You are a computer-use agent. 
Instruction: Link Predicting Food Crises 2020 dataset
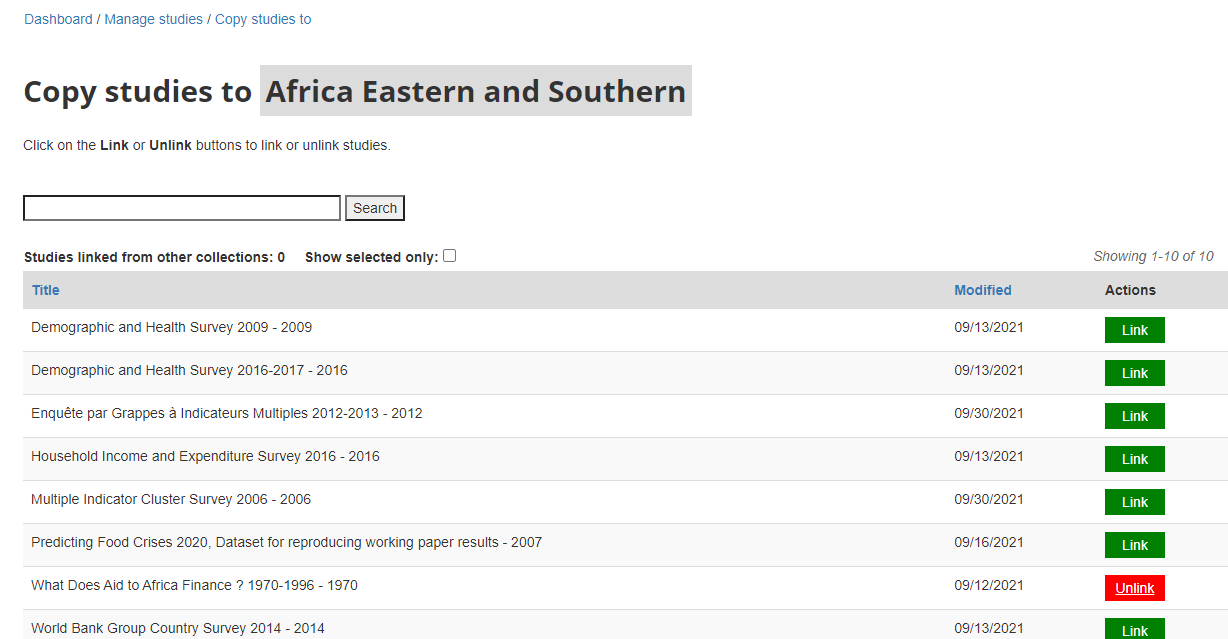coord(1135,545)
